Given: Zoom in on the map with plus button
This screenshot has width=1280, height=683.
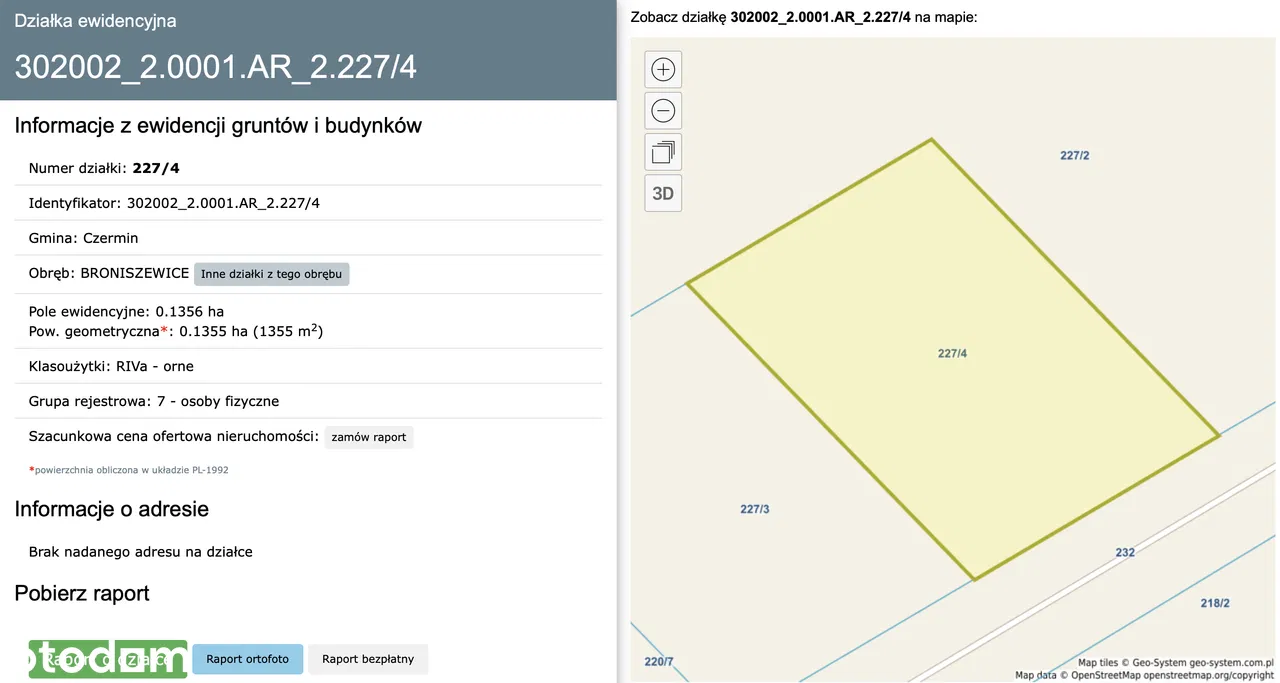Looking at the screenshot, I should pyautogui.click(x=663, y=69).
